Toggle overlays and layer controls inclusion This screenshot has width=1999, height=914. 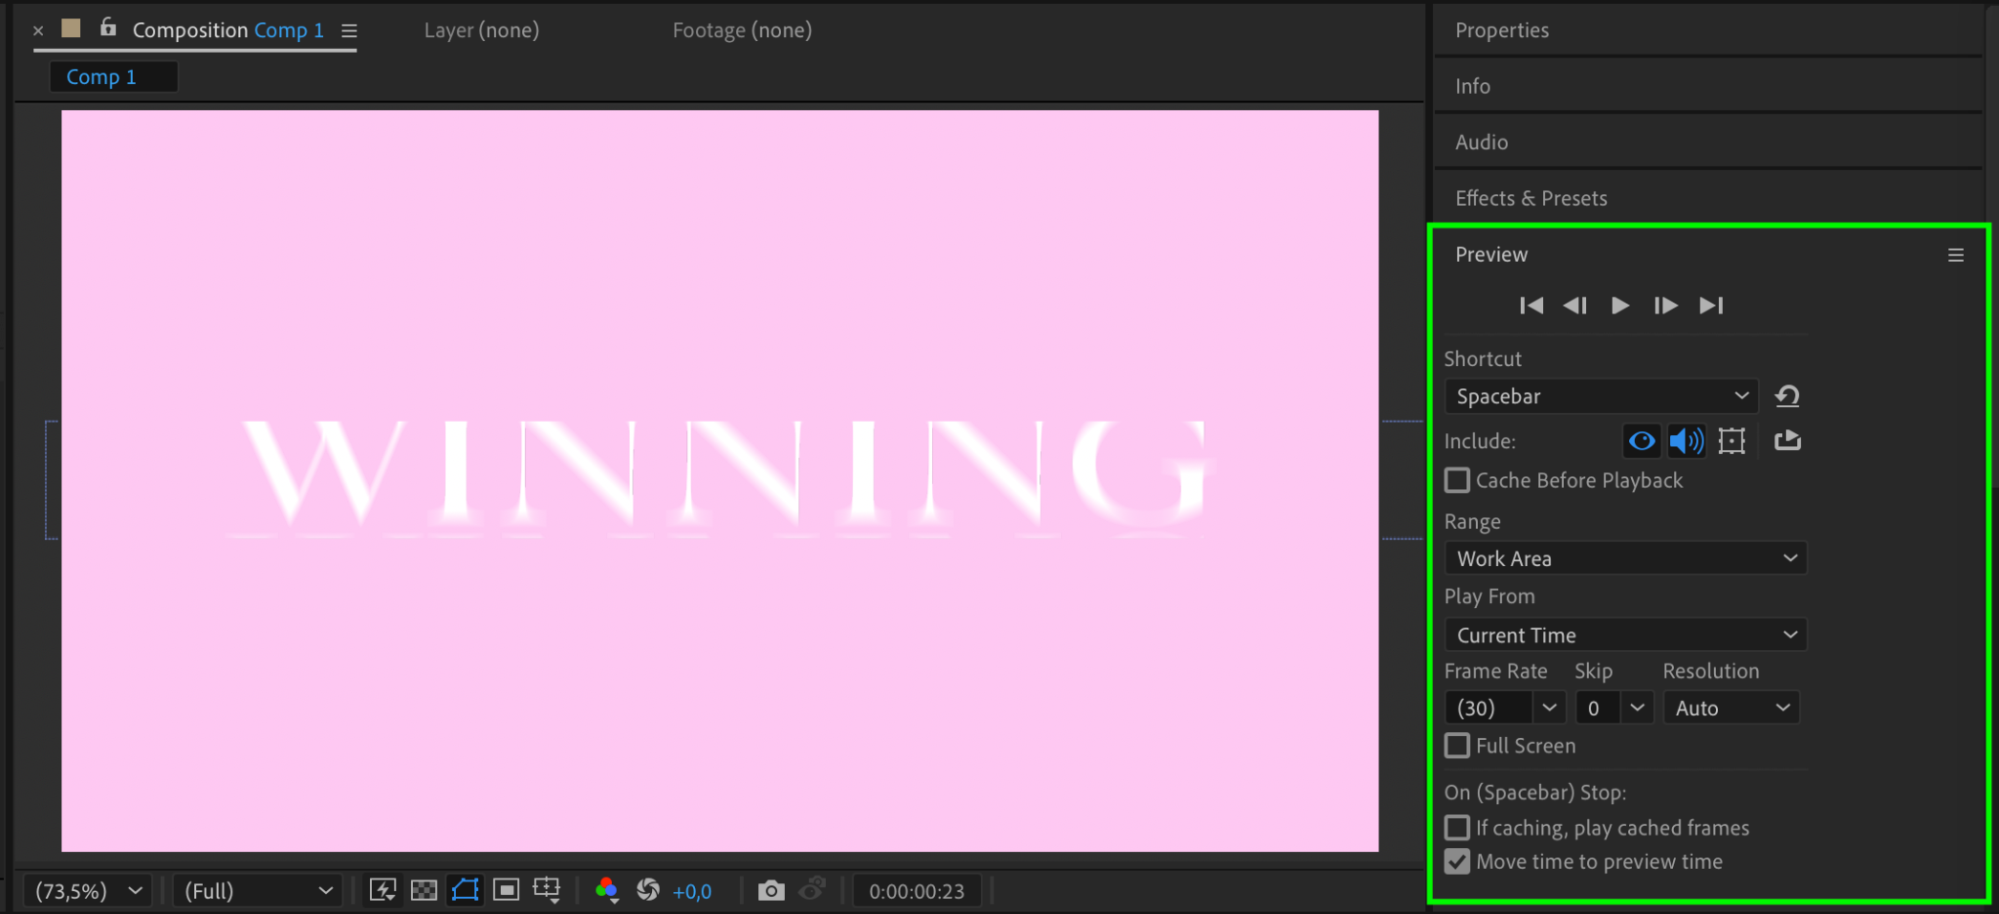click(1732, 440)
